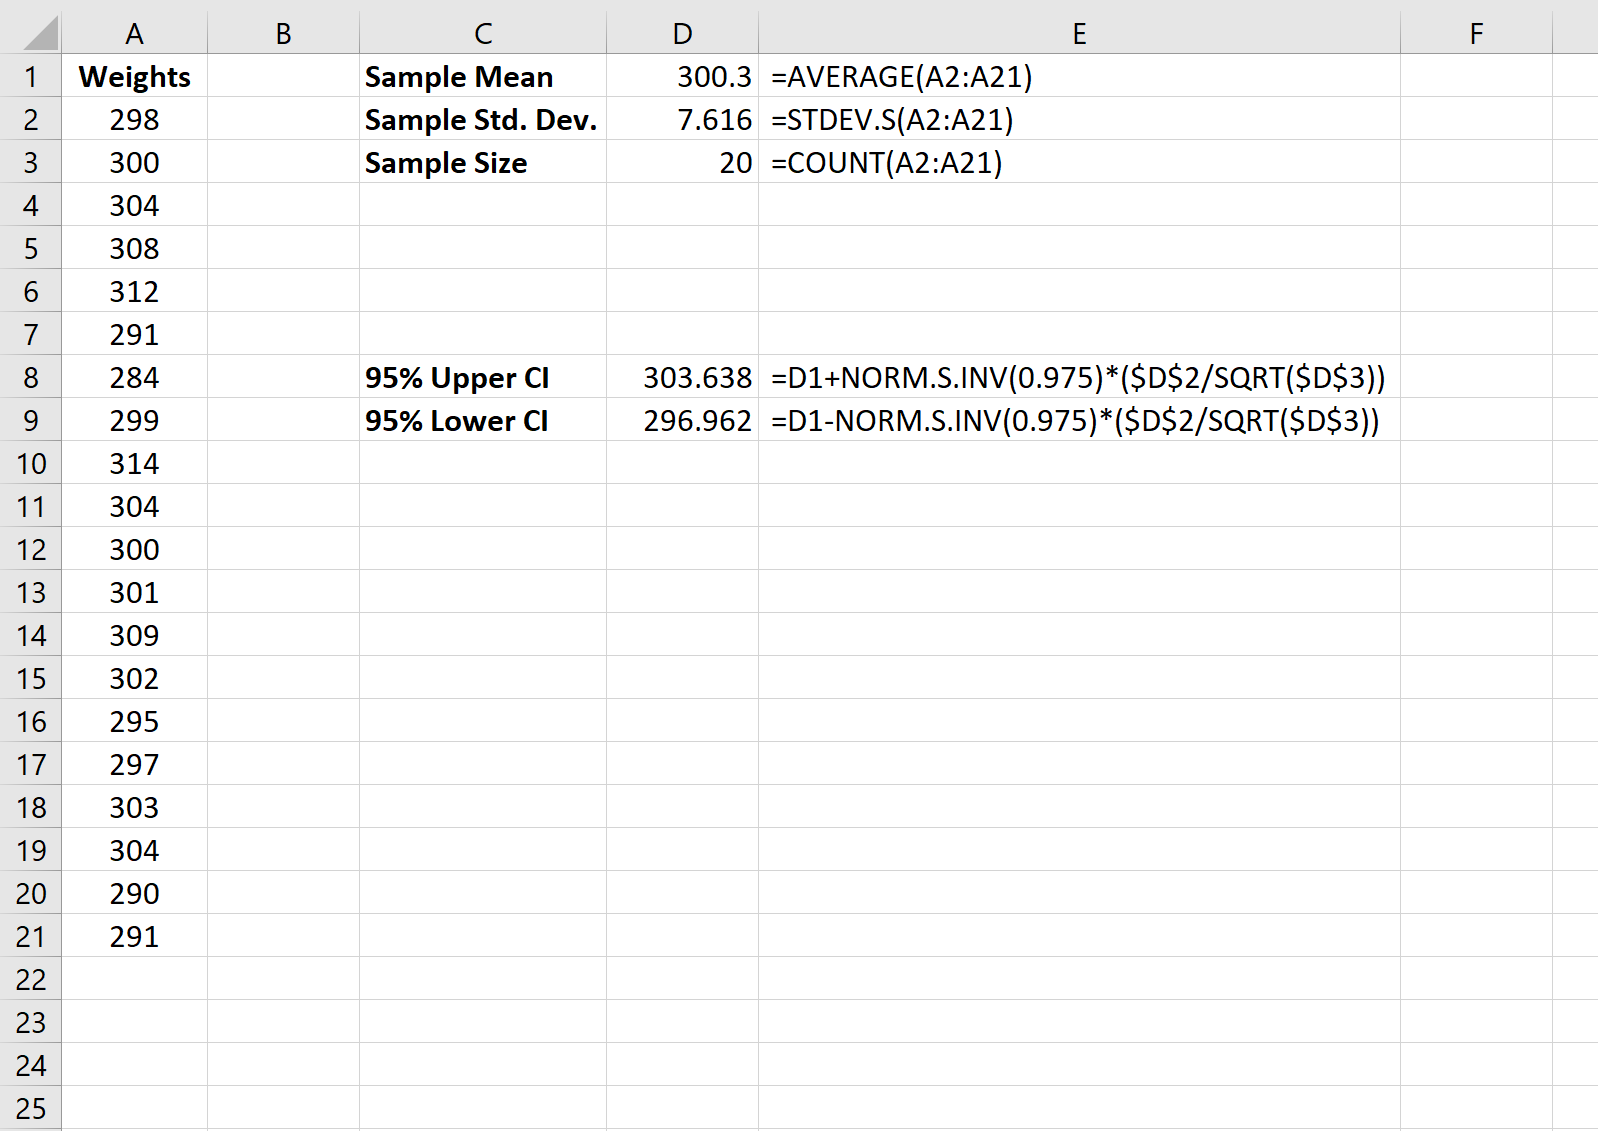The image size is (1598, 1131).
Task: Click the Weights header cell
Action: (134, 76)
